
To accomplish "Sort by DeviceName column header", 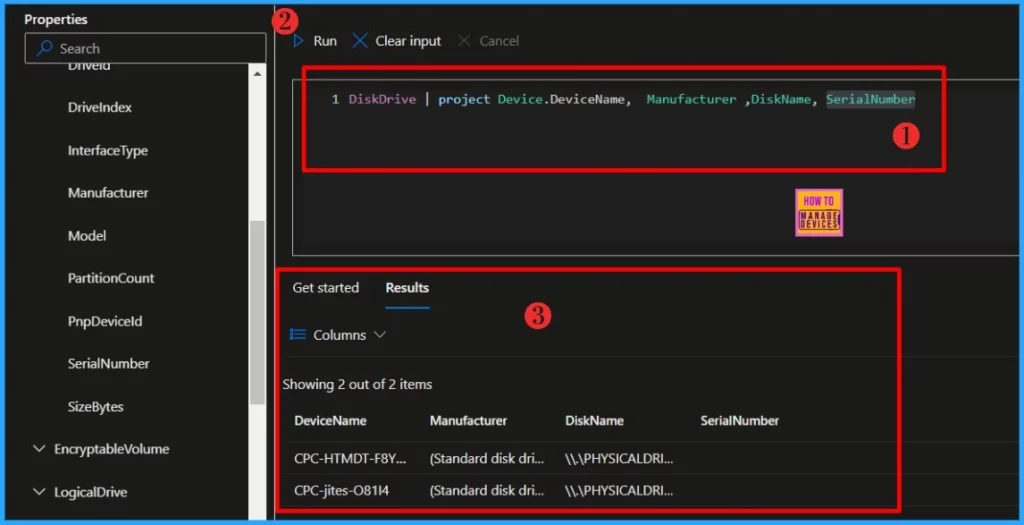I will point(330,421).
